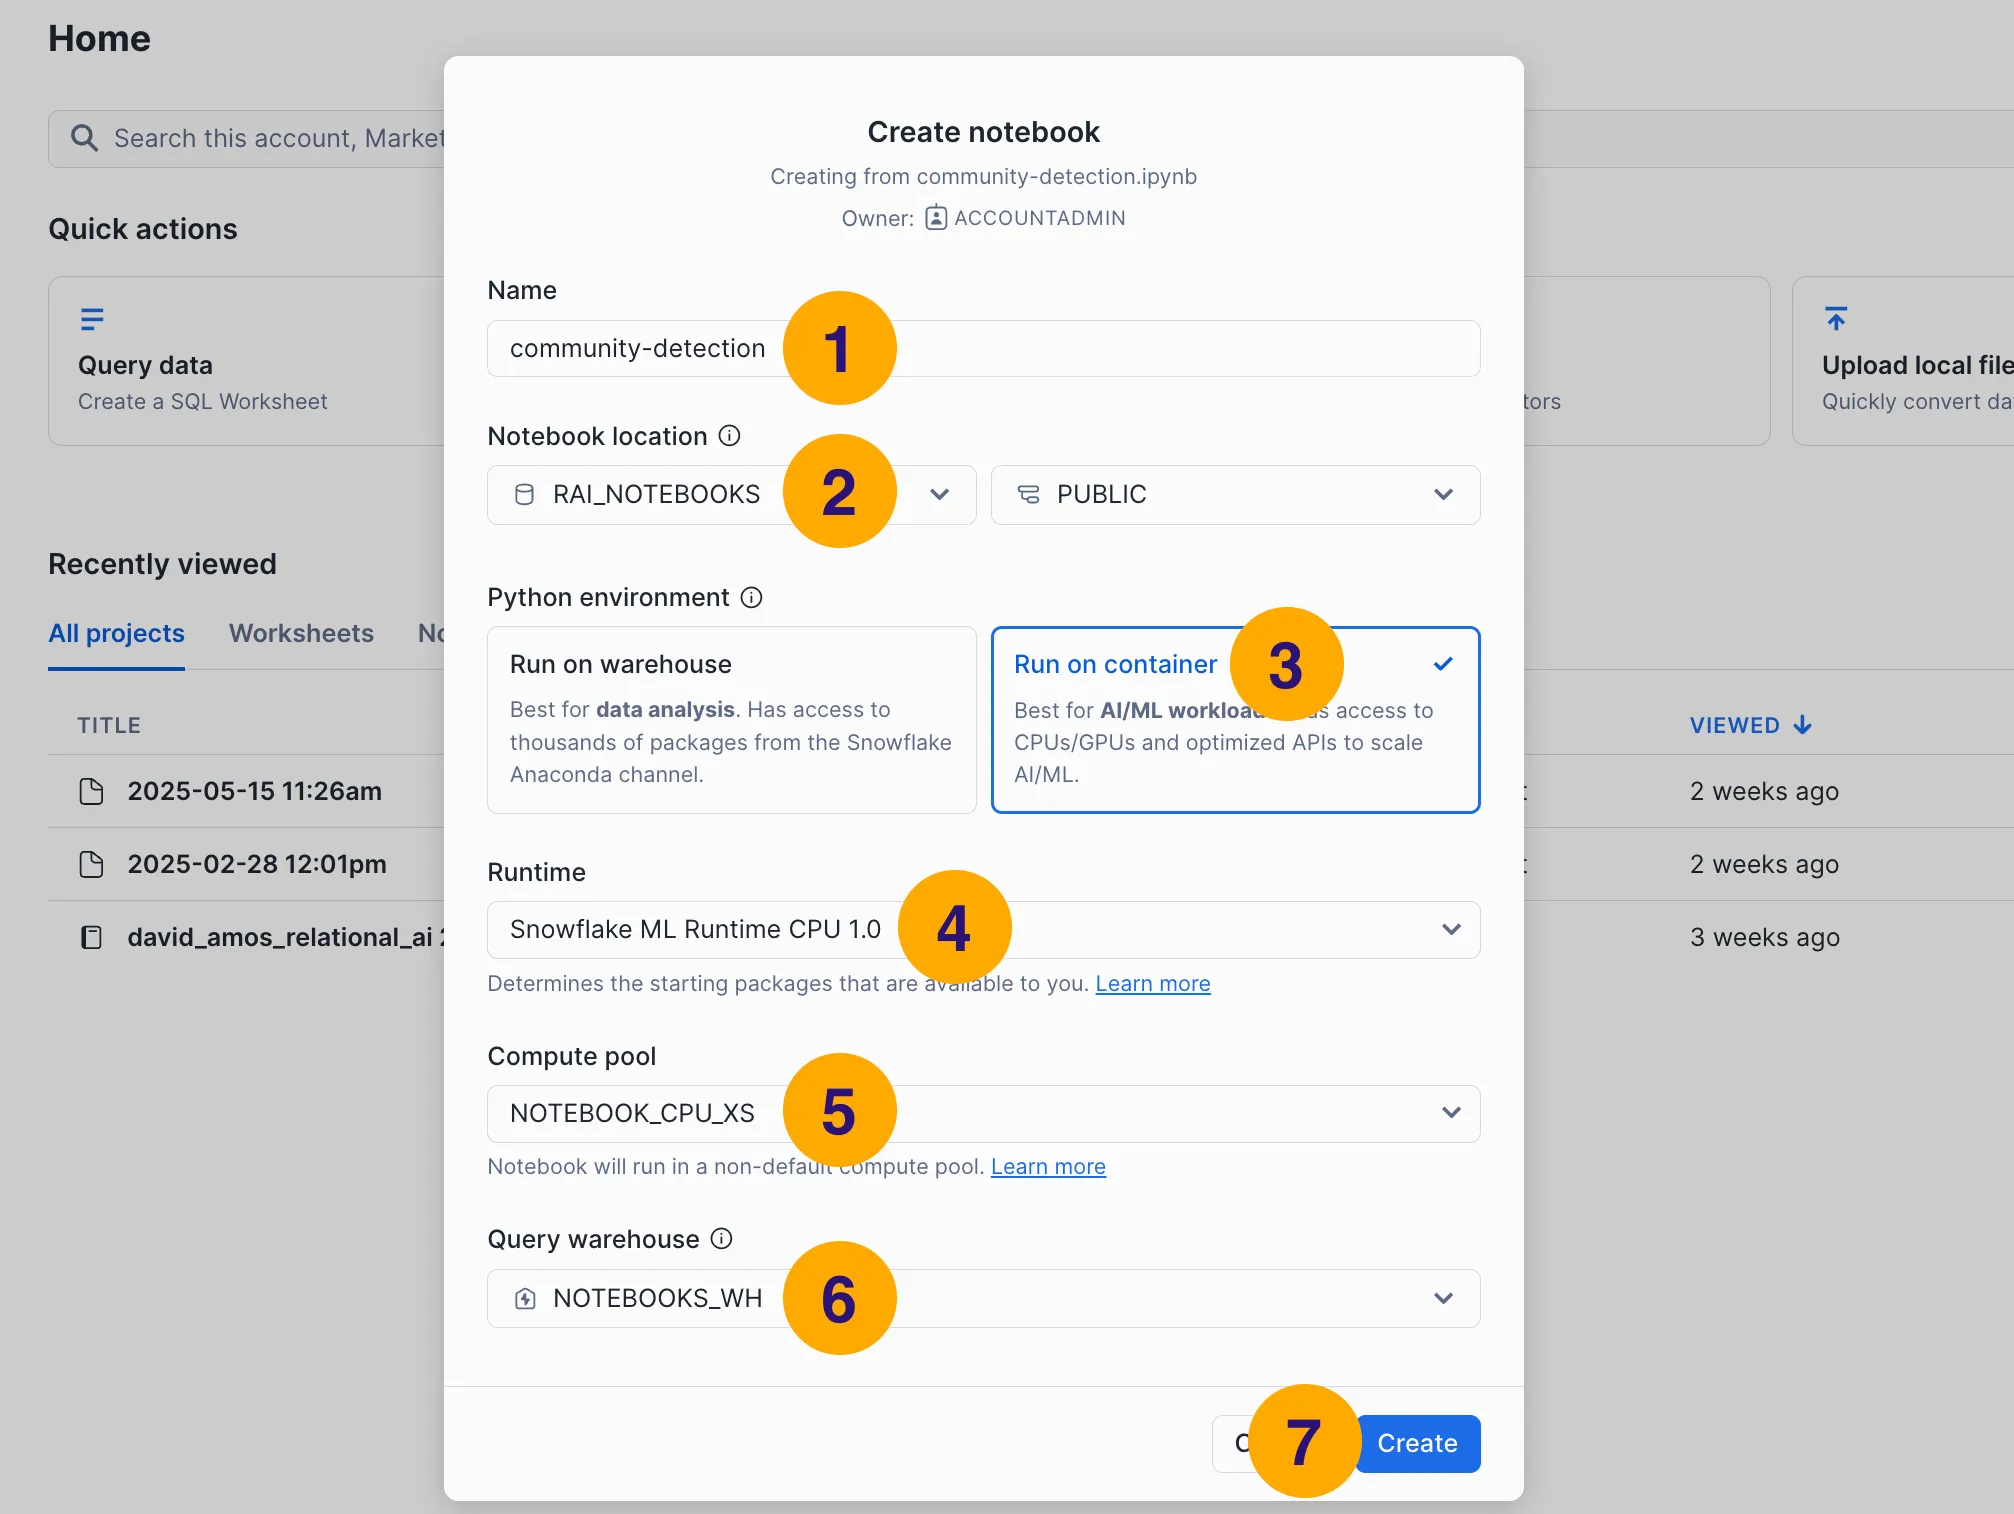Open Learn more link under Runtime
The image size is (2014, 1514).
pos(1152,983)
